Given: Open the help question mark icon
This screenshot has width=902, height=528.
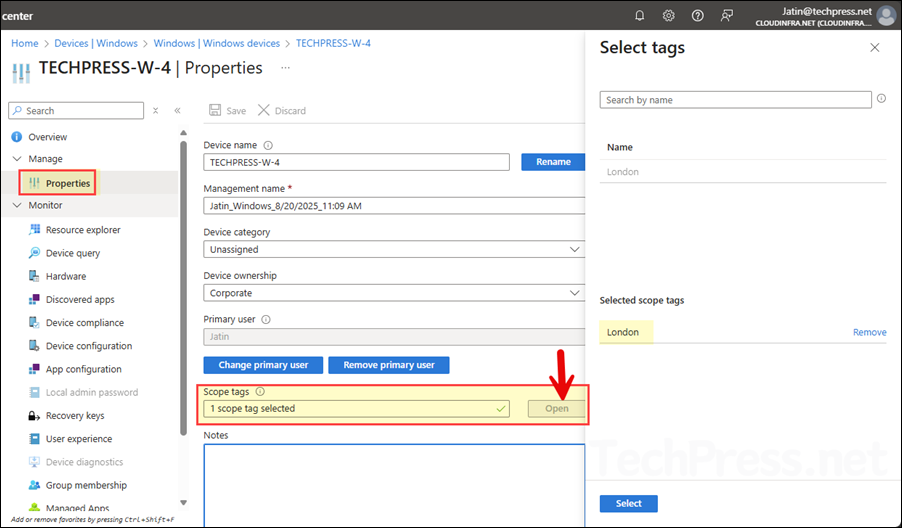Looking at the screenshot, I should (x=697, y=16).
